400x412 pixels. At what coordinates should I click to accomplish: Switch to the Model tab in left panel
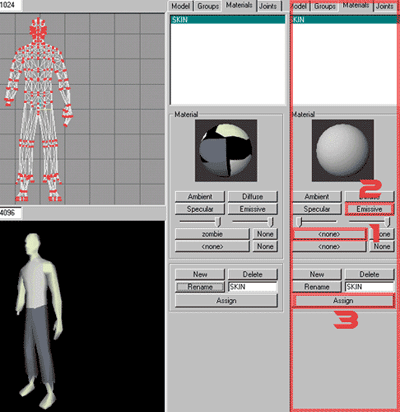tap(180, 6)
